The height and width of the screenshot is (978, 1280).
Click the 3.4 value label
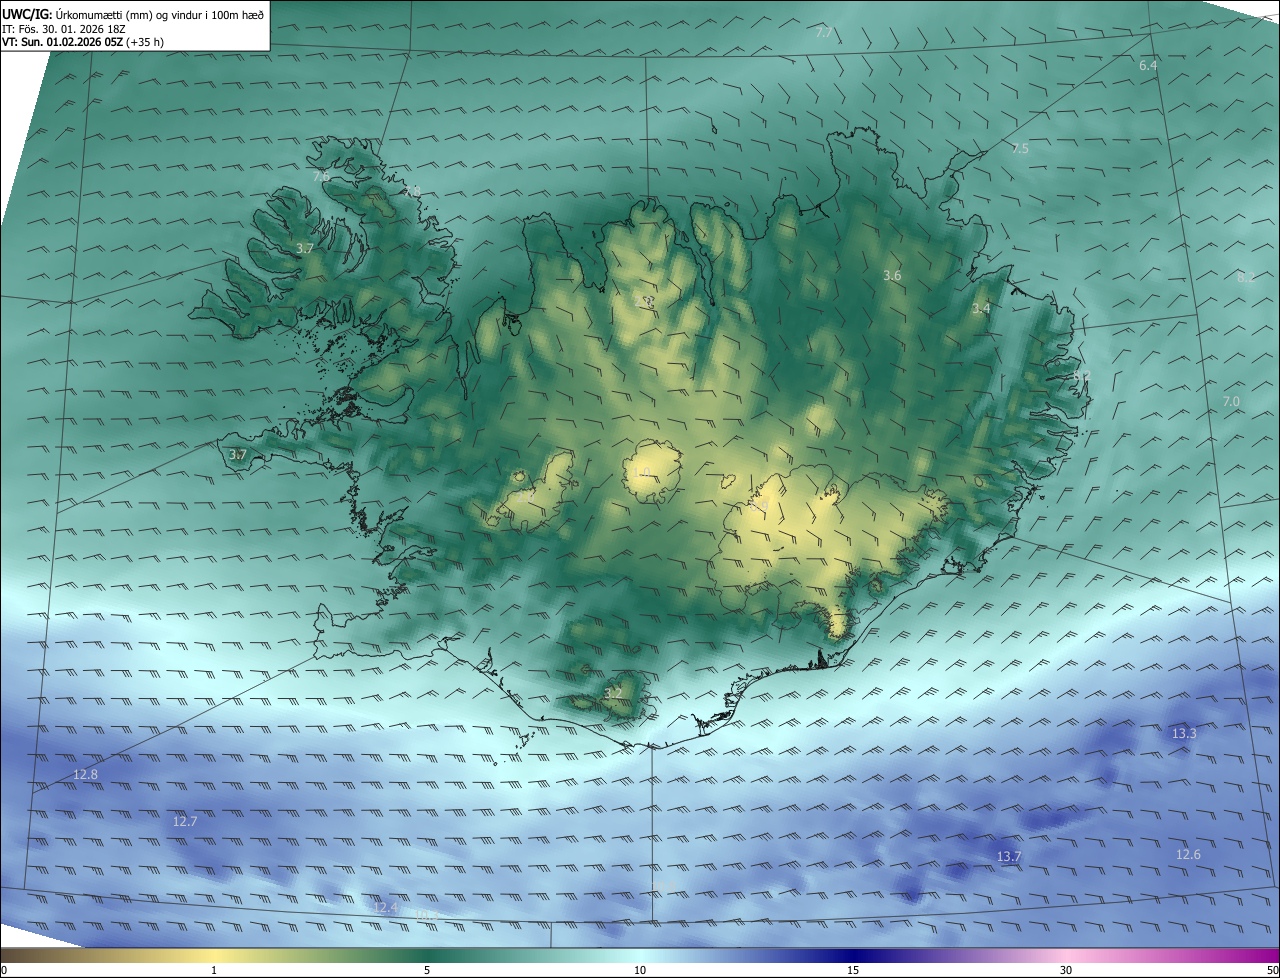pyautogui.click(x=981, y=309)
